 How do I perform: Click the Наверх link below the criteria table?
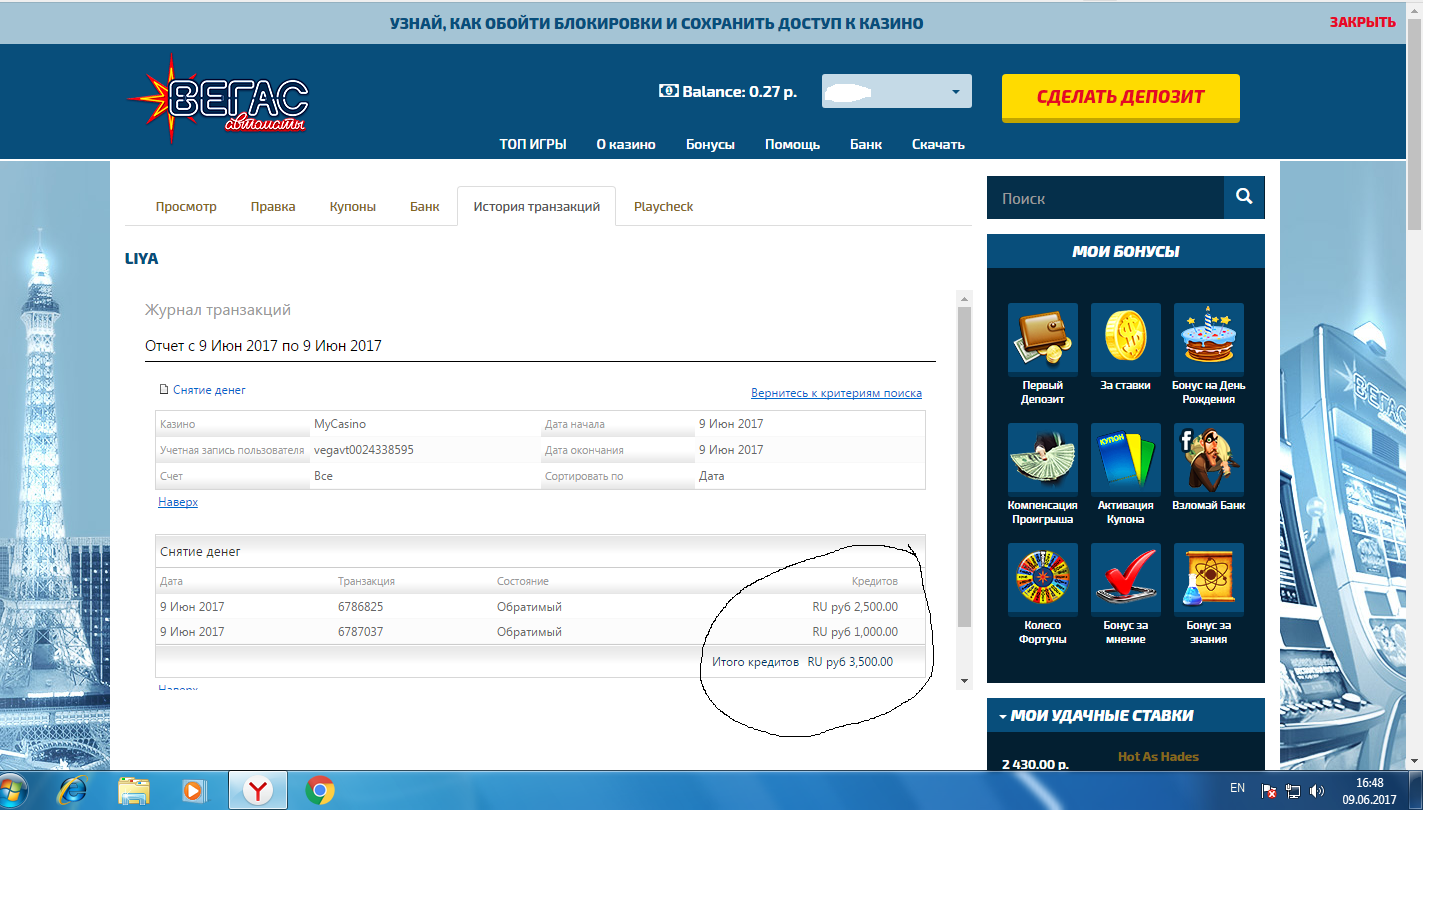[178, 502]
